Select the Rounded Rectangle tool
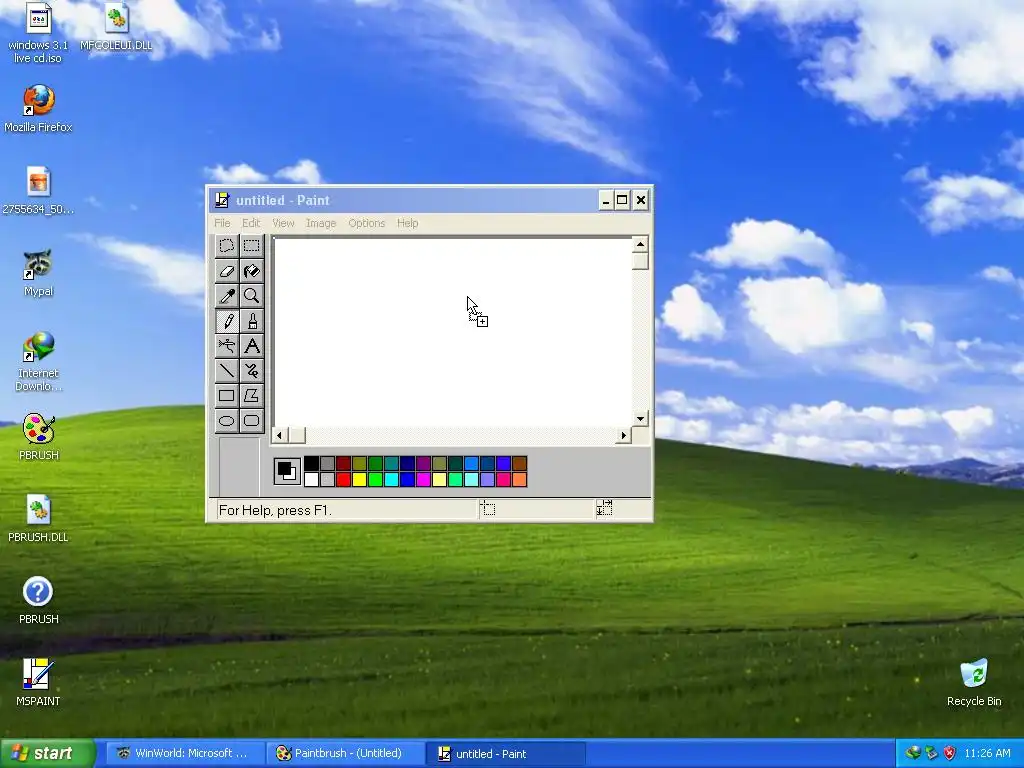1024x768 pixels. (x=251, y=420)
